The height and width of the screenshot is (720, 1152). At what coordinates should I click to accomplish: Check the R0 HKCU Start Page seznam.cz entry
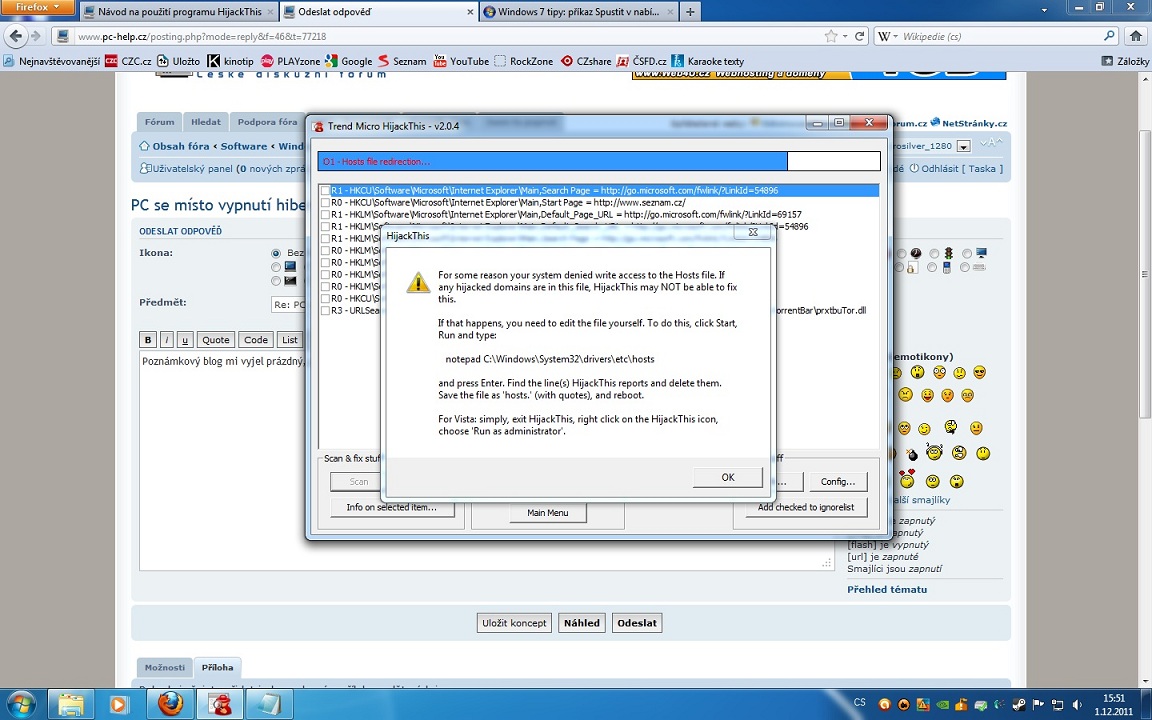click(325, 203)
